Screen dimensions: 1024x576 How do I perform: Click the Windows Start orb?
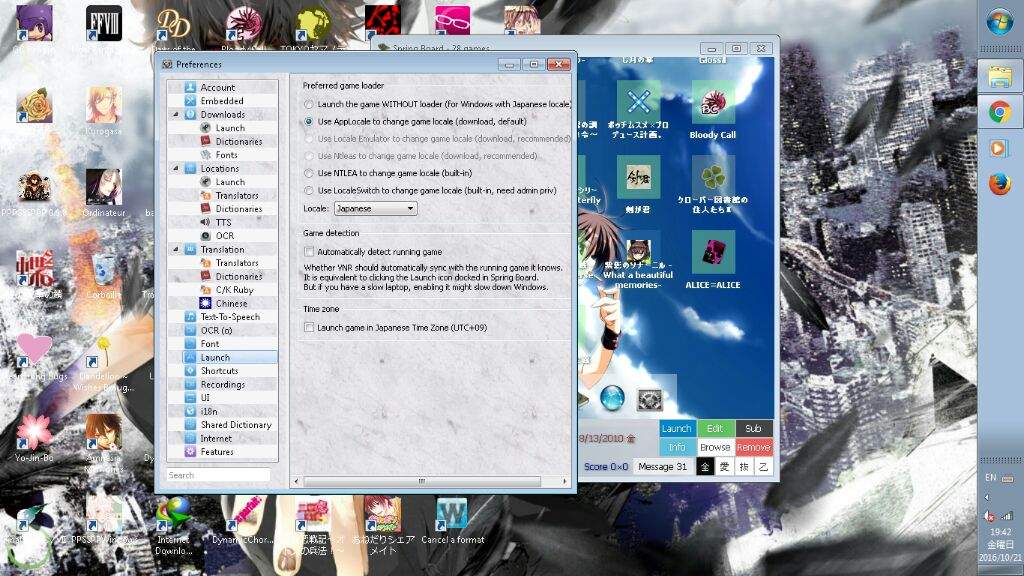999,23
